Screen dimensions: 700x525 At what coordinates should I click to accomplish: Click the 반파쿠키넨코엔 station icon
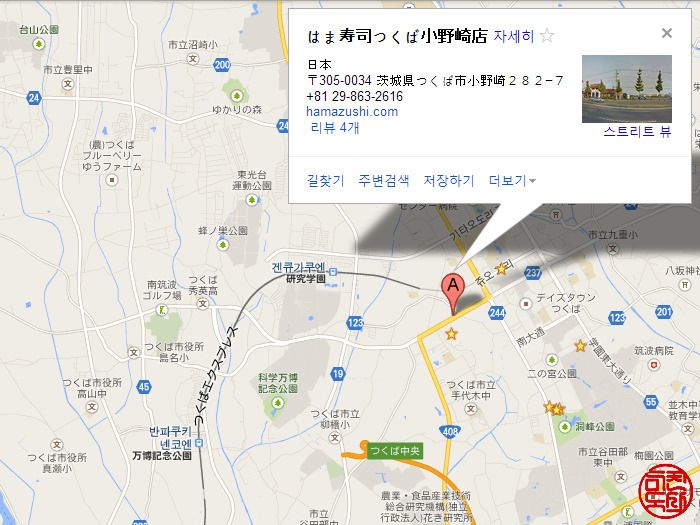pos(199,443)
